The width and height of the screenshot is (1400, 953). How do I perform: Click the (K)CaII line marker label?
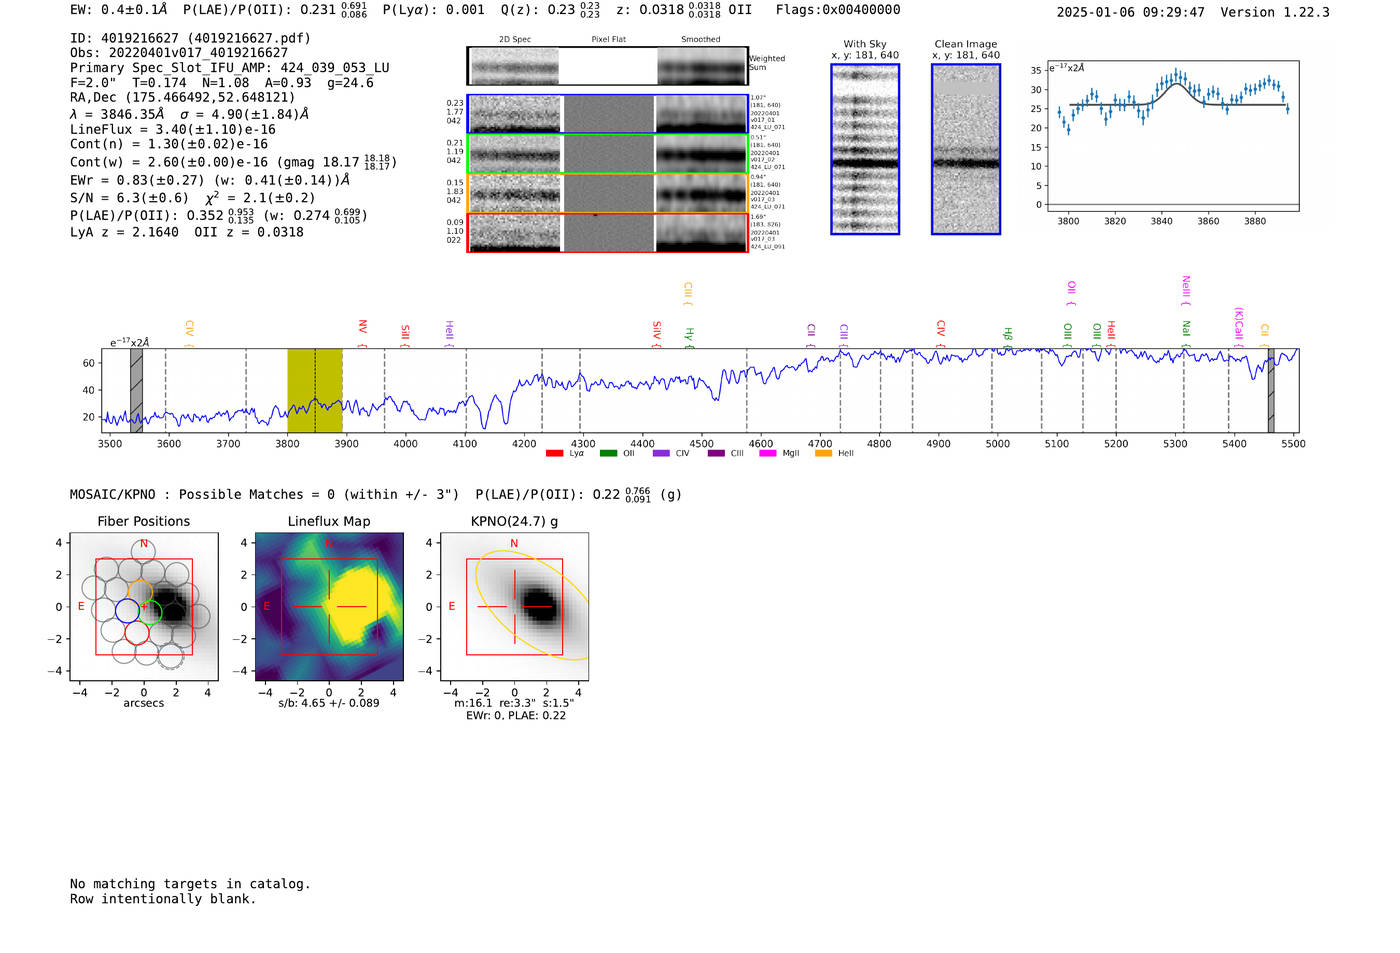(x=1239, y=327)
